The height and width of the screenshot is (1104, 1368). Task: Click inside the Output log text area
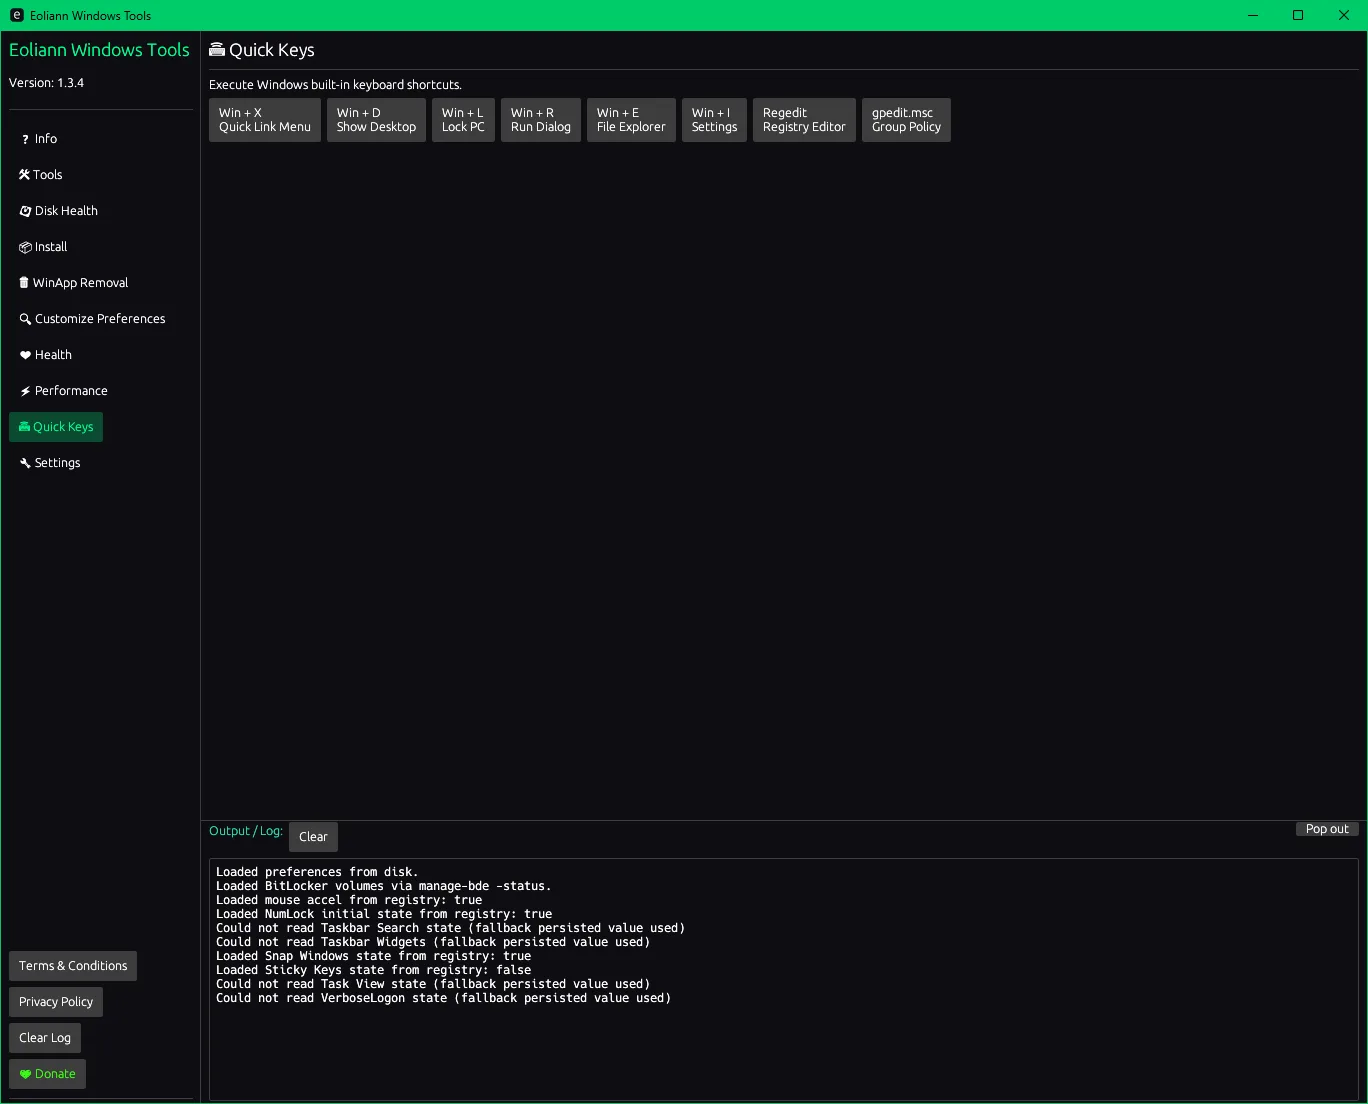pyautogui.click(x=783, y=1040)
